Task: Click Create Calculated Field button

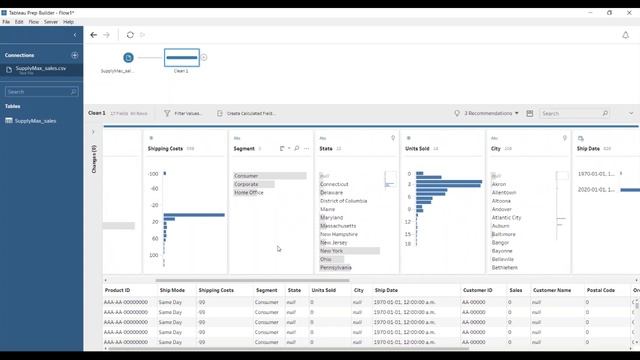Action: pos(246,113)
